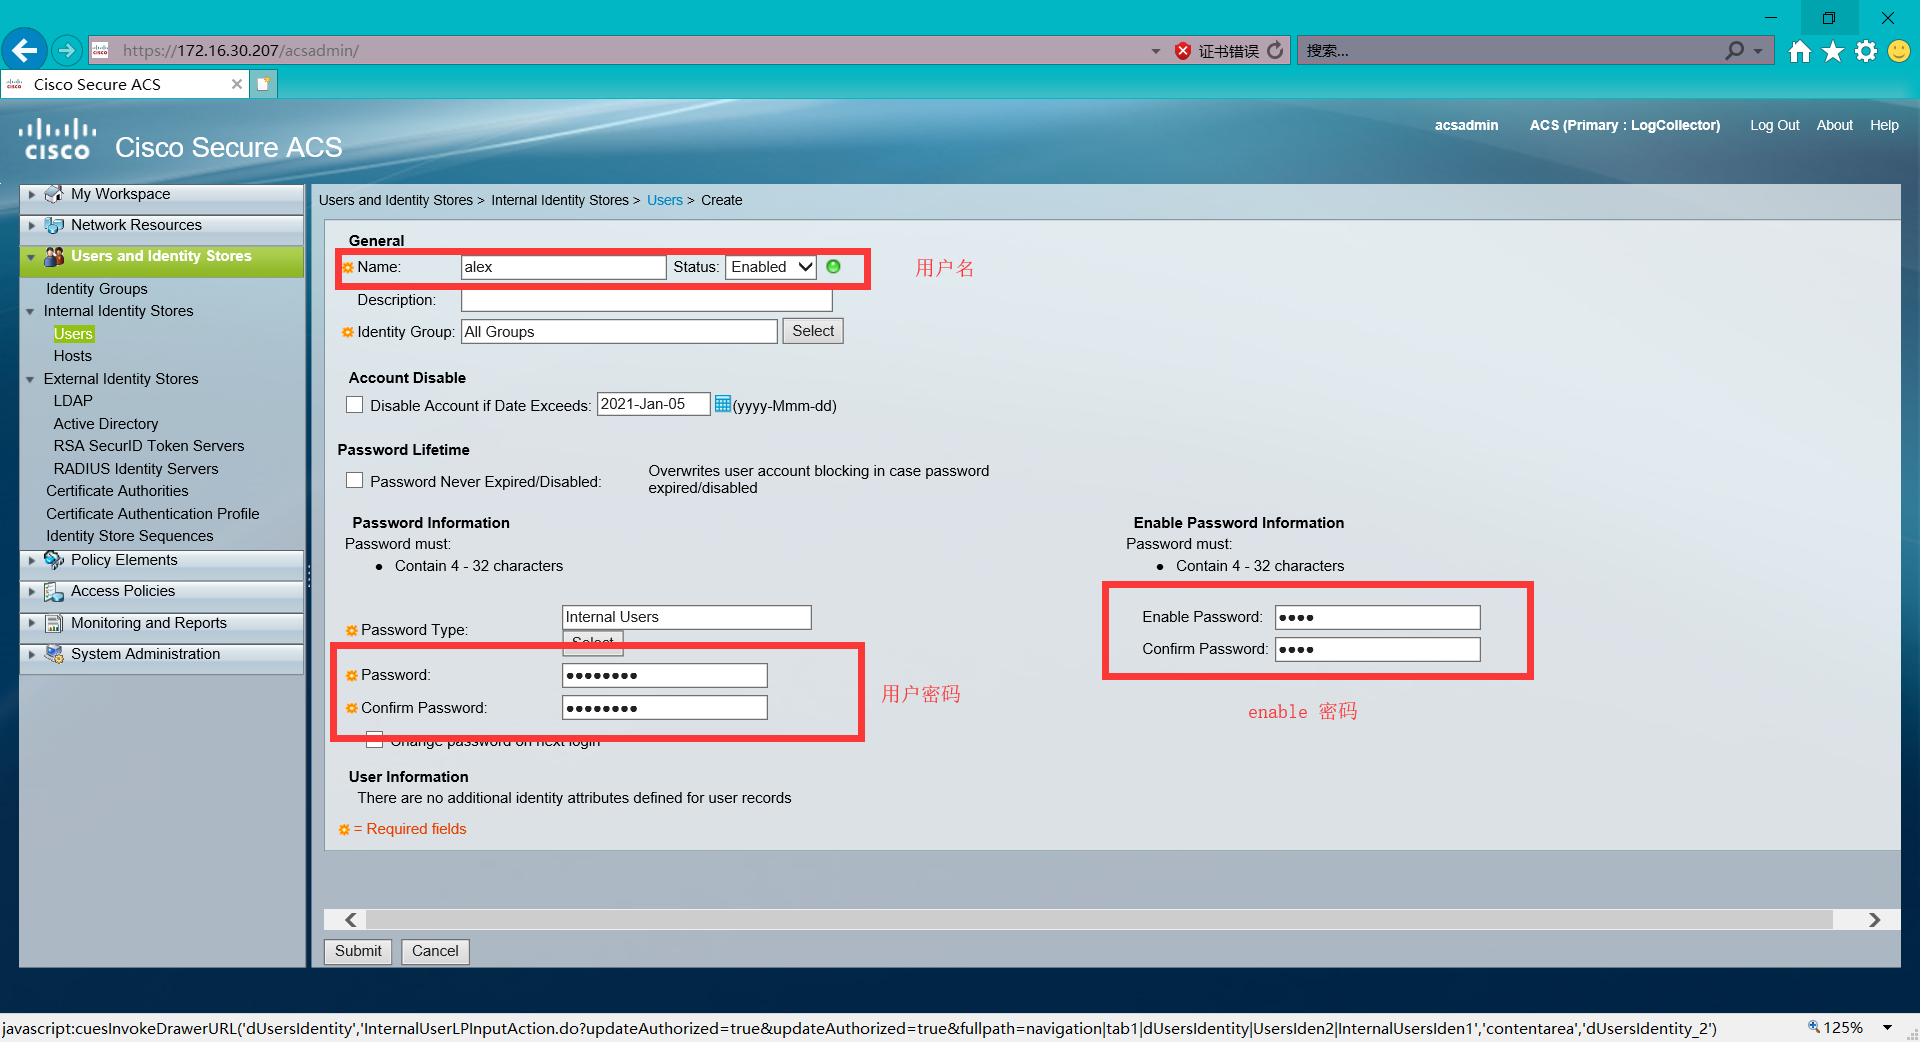
Task: Expand Policy Elements section
Action: pyautogui.click(x=32, y=560)
